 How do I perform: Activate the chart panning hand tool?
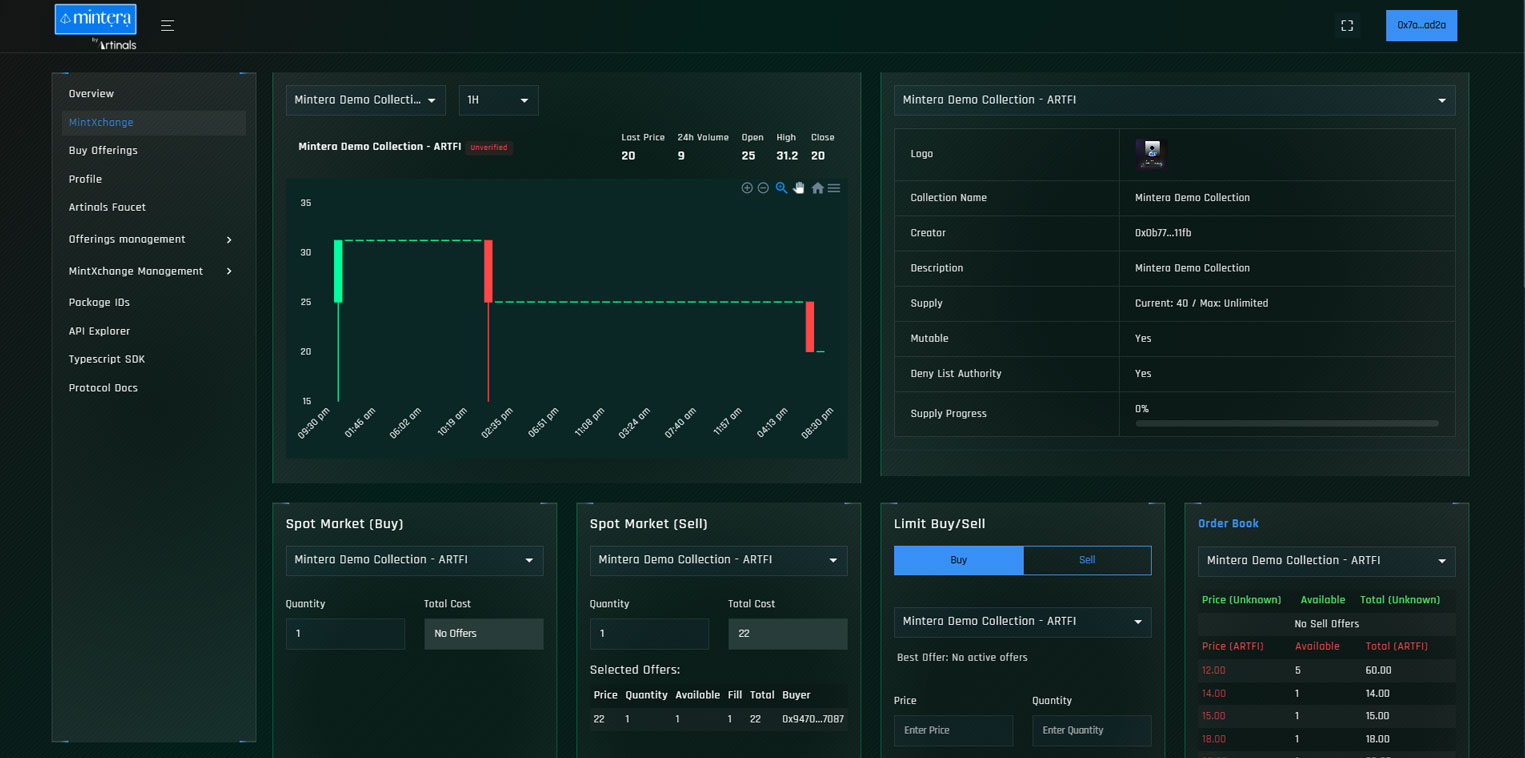pos(799,188)
